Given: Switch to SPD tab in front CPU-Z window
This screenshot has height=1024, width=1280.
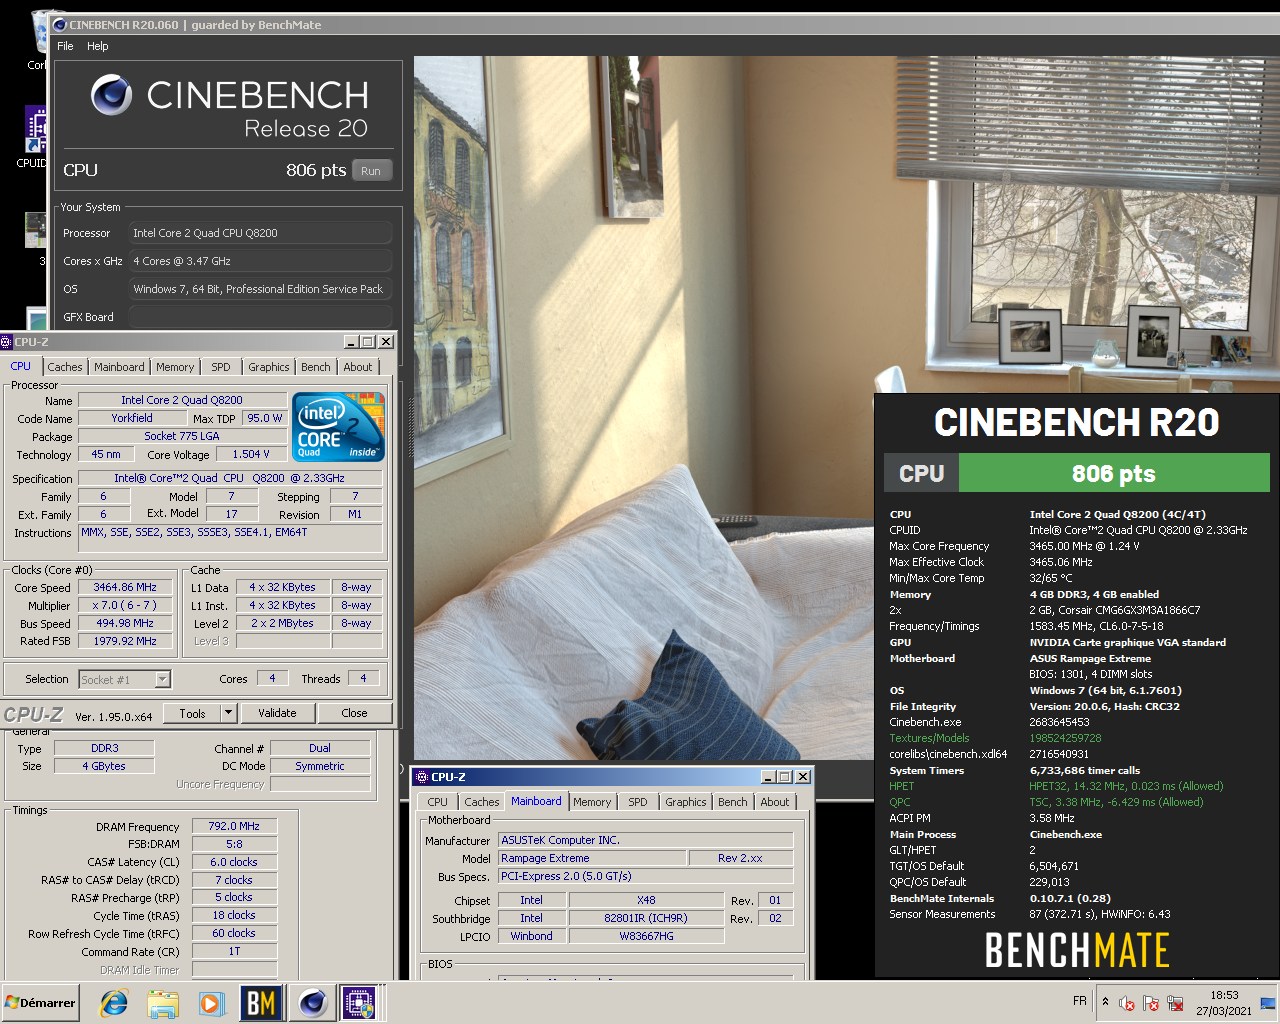Looking at the screenshot, I should click(221, 367).
